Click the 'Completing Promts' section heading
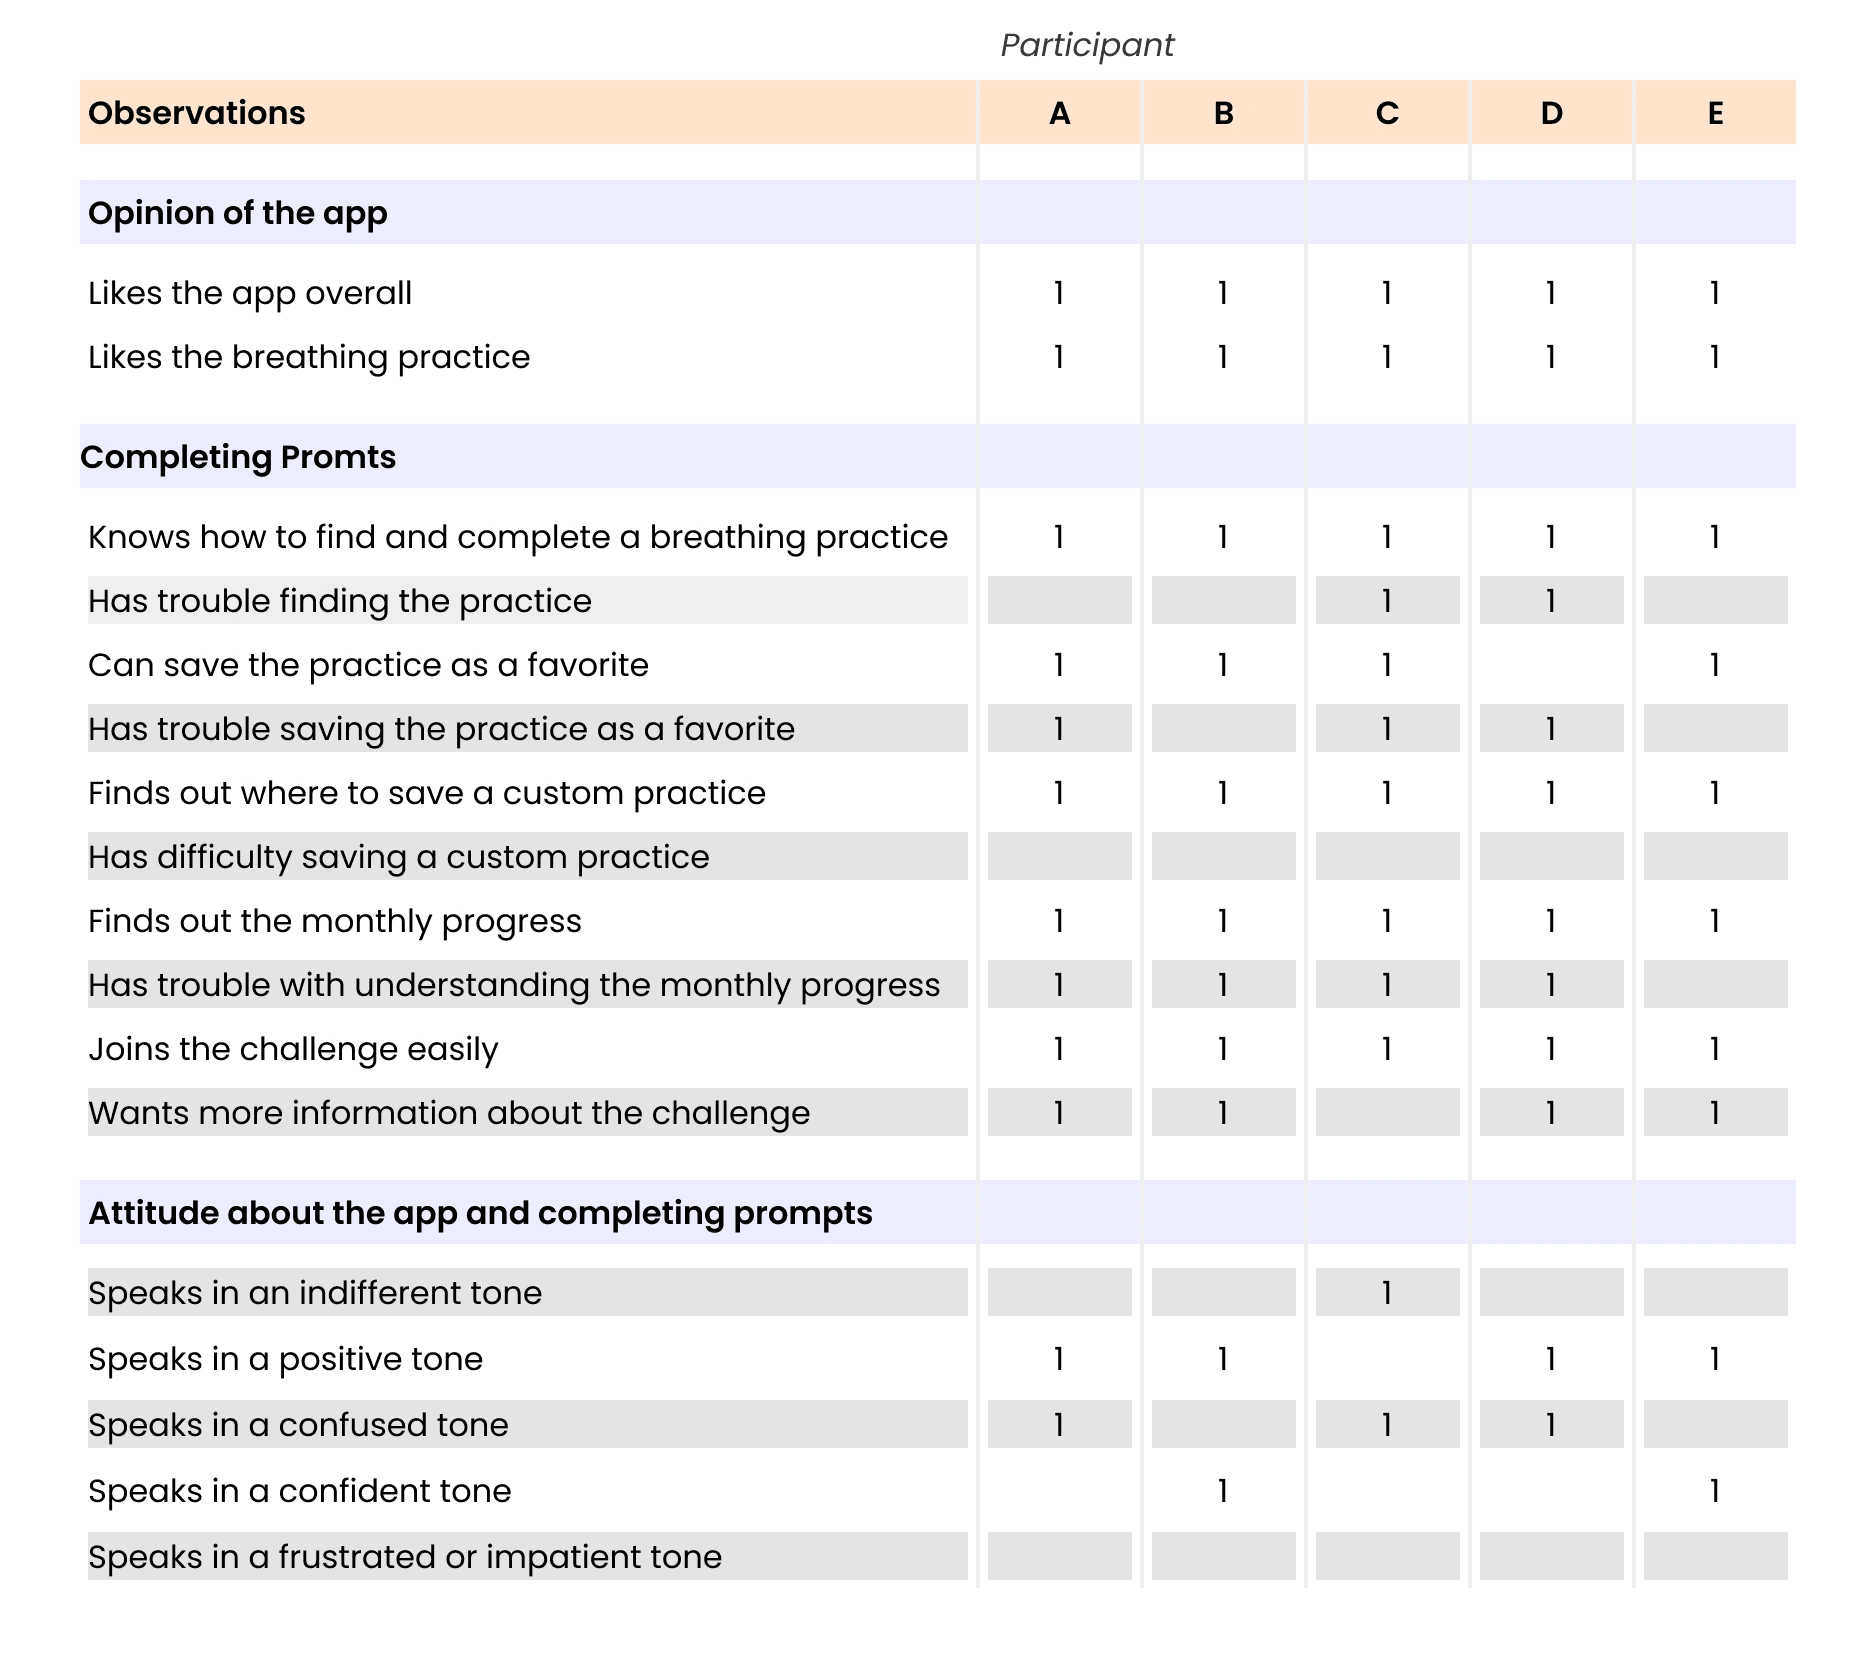 tap(238, 457)
